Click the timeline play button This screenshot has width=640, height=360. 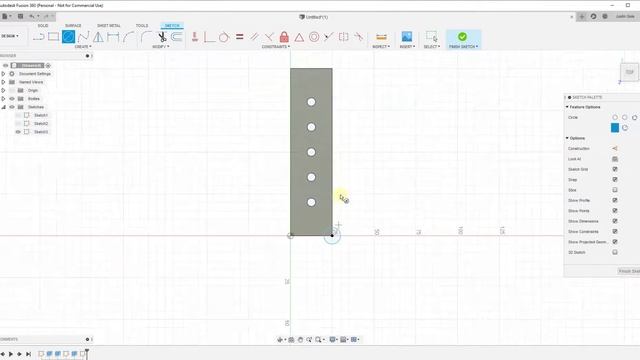(x=11, y=354)
